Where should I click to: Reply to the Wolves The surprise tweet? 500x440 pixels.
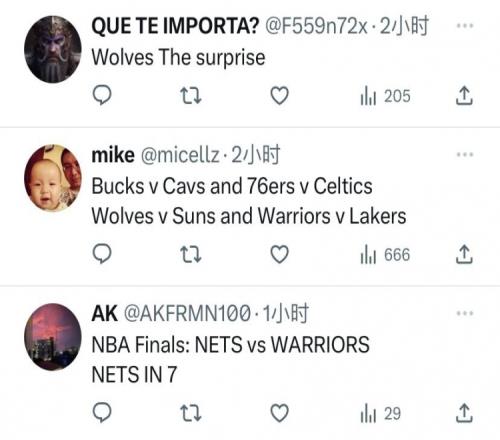coord(102,96)
